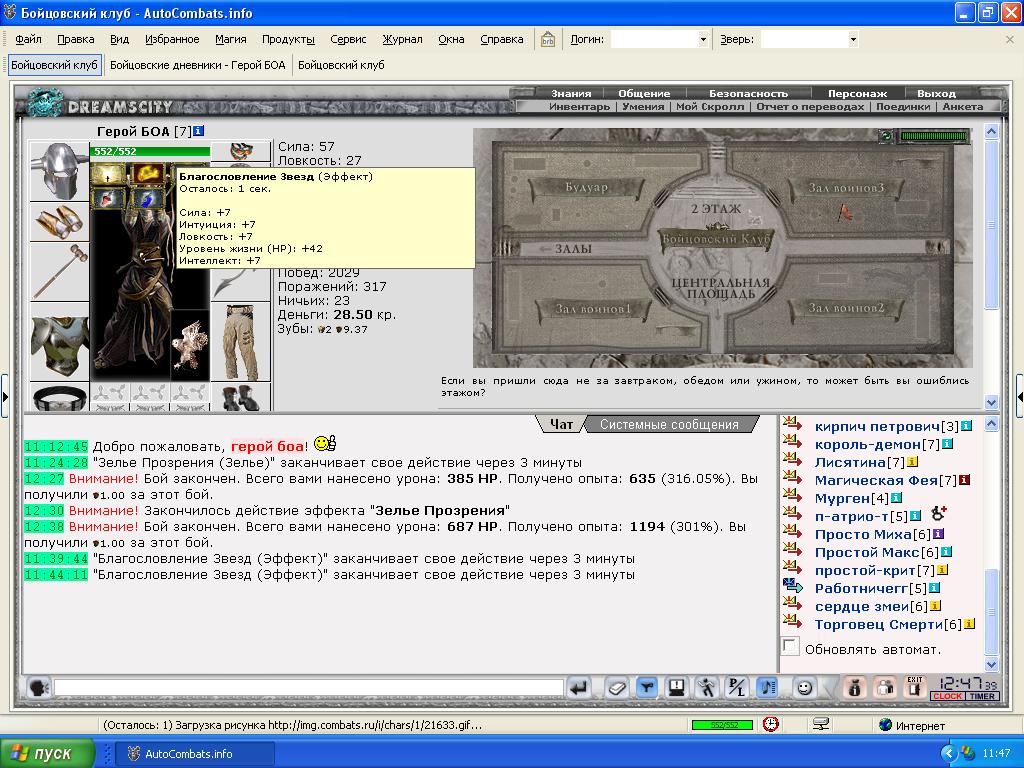Open the info icon next to Магическая Фея
Viewport: 1024px width, 768px height.
964,480
